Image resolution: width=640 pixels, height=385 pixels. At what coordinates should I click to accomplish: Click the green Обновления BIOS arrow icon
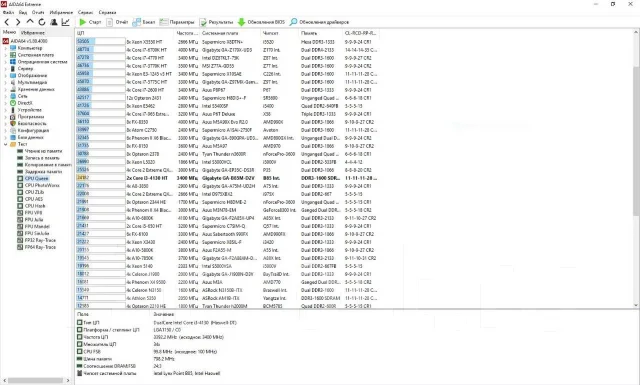point(241,22)
